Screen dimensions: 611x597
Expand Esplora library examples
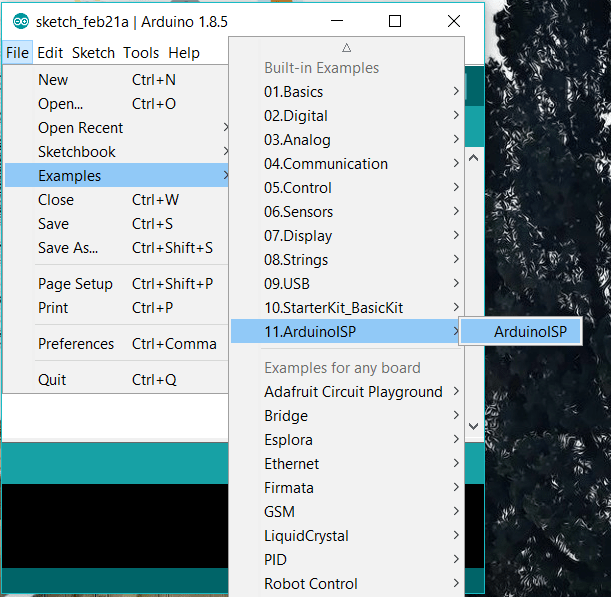[346, 440]
